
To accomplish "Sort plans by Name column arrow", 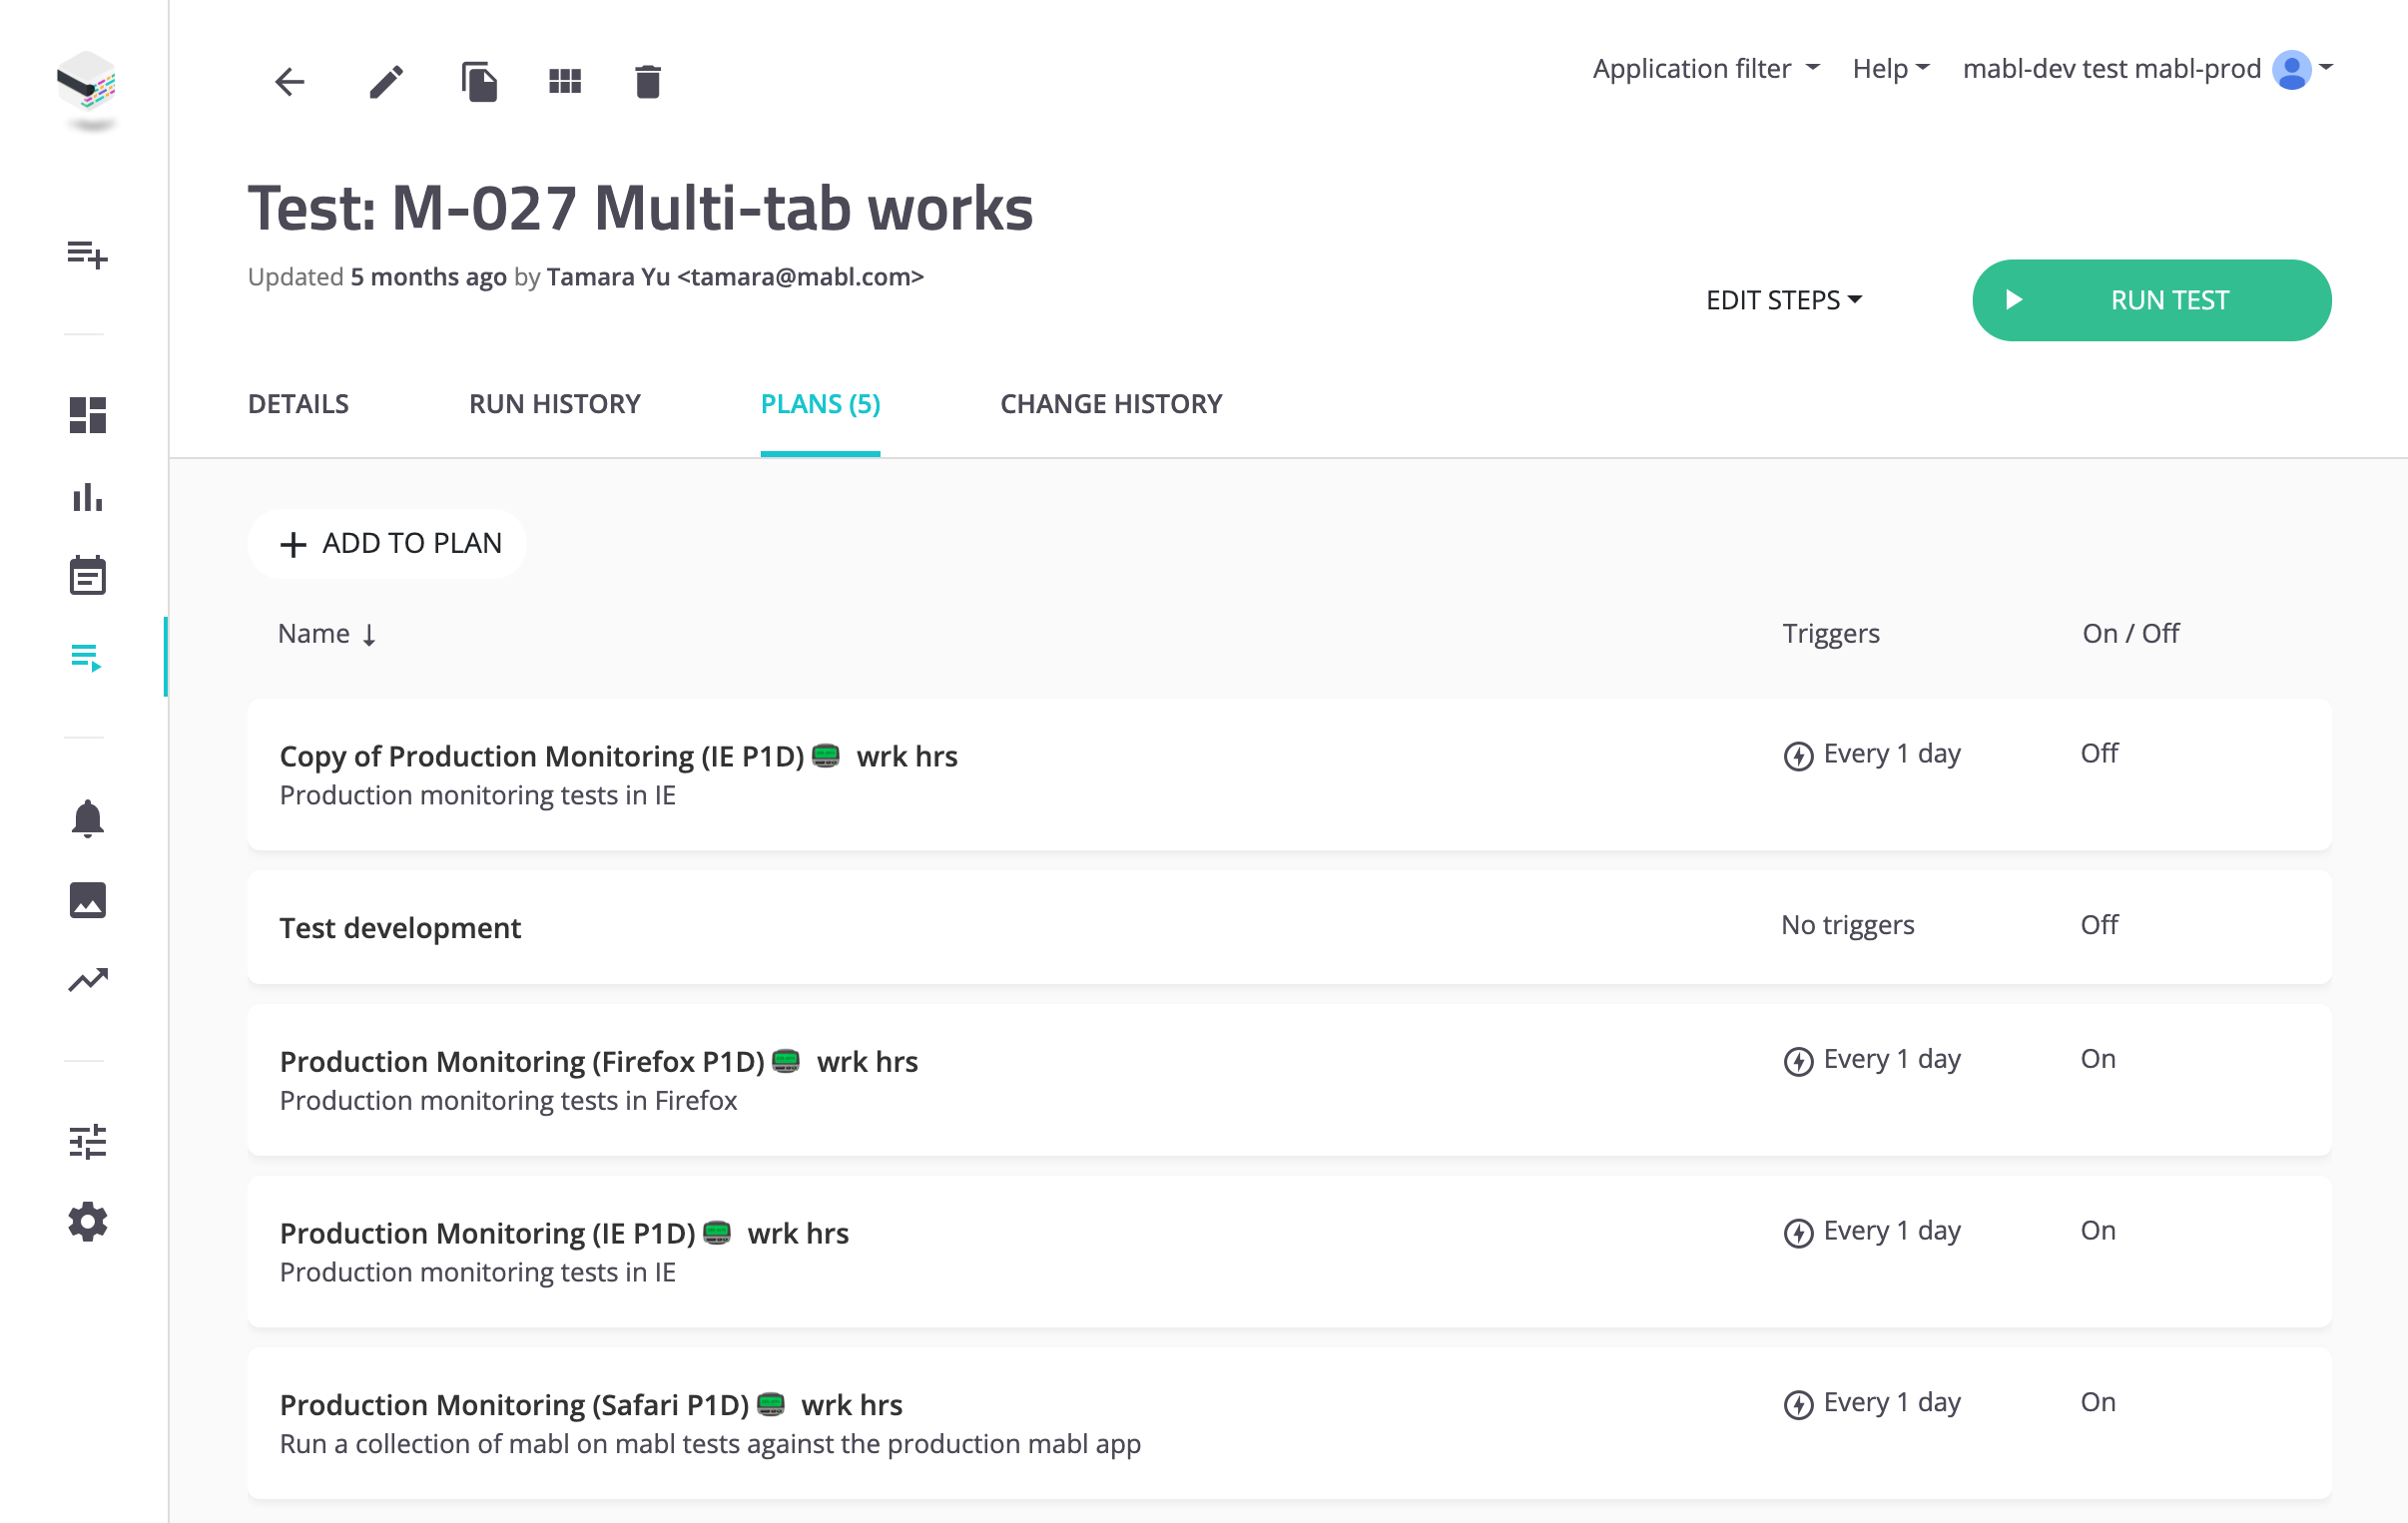I will 369,635.
